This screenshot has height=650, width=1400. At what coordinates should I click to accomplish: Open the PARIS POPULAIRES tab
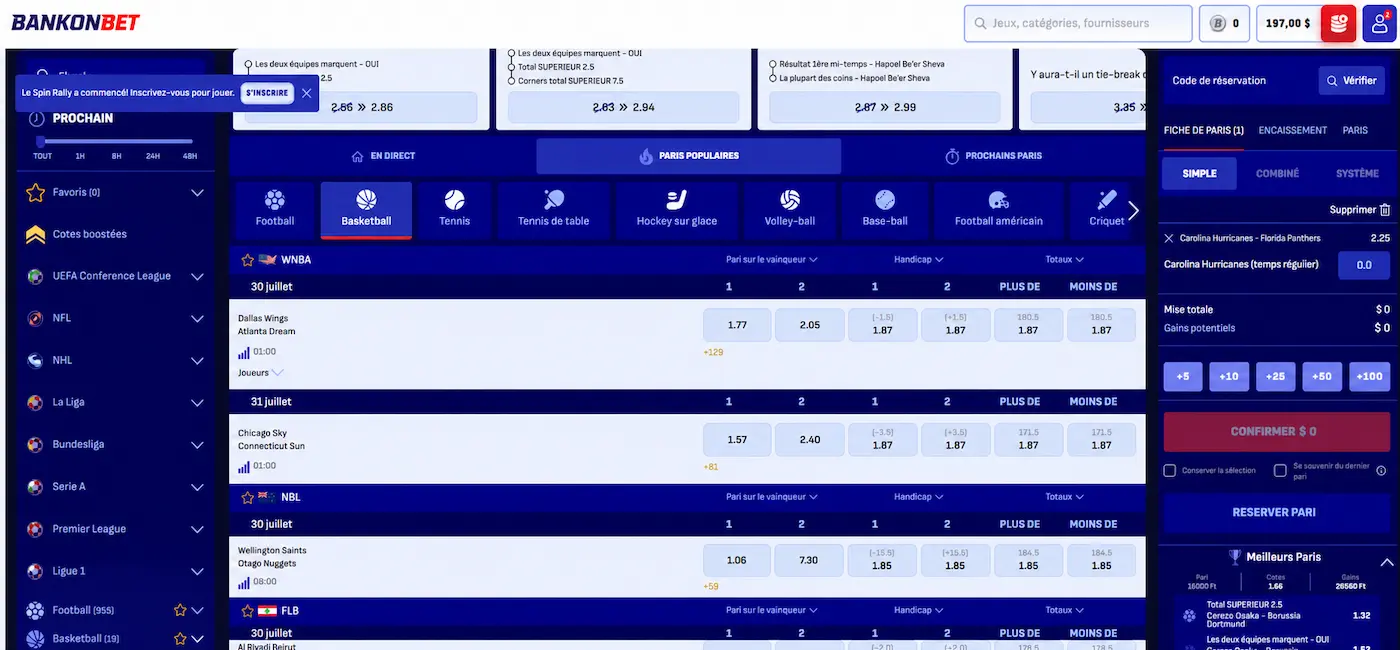(689, 156)
